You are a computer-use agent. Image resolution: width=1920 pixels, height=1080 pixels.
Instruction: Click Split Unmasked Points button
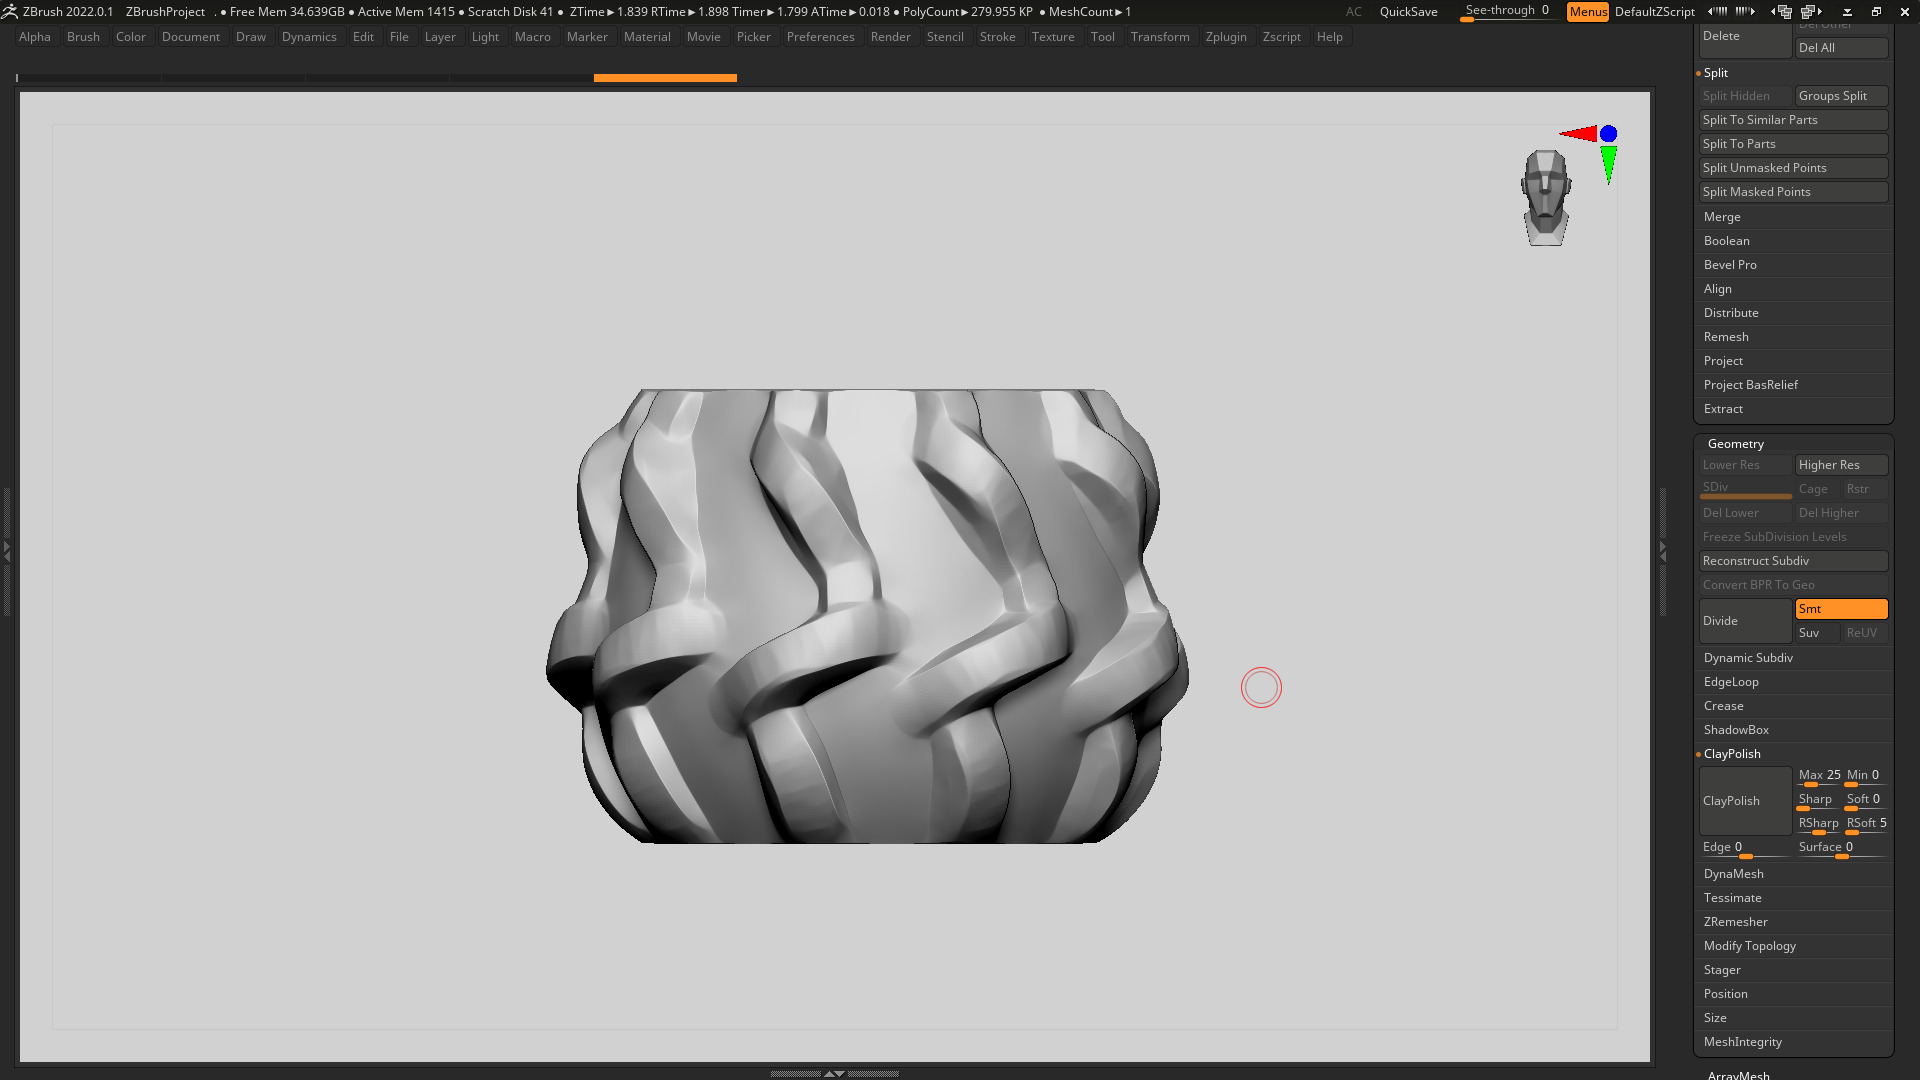pyautogui.click(x=1793, y=168)
